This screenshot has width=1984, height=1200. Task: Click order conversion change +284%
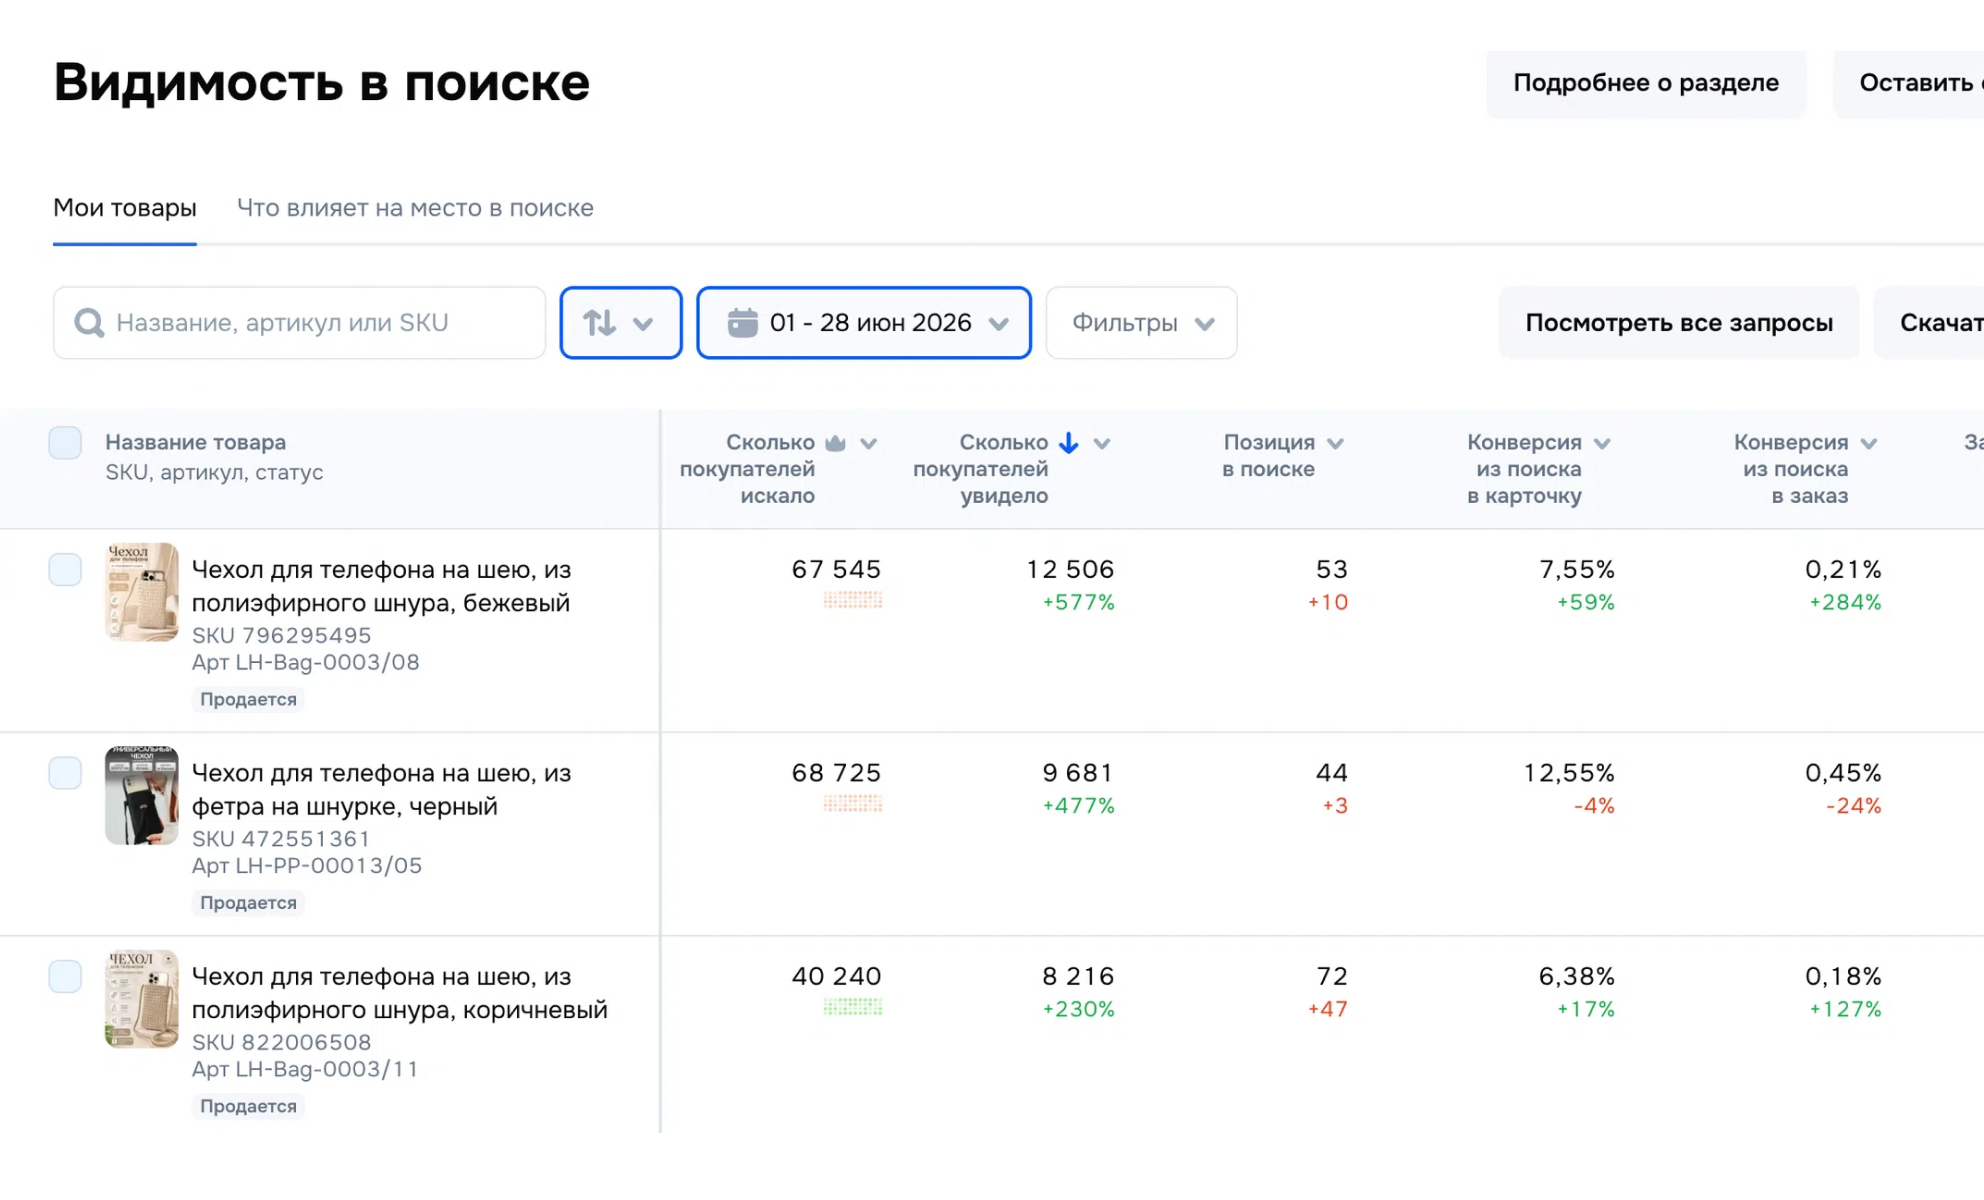(1845, 602)
